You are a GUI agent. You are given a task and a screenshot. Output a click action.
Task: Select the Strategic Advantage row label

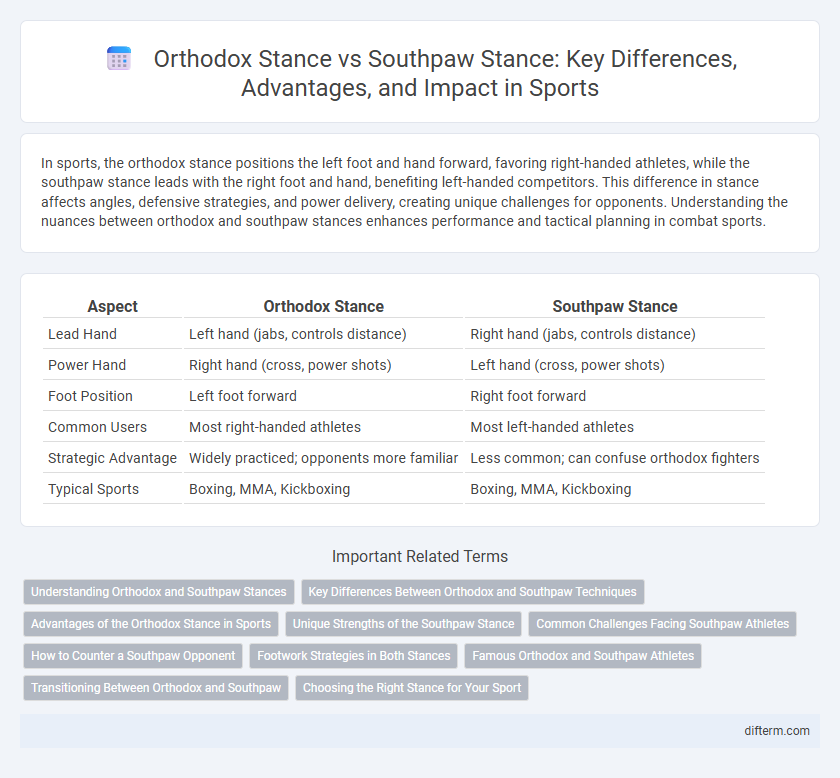pos(112,458)
